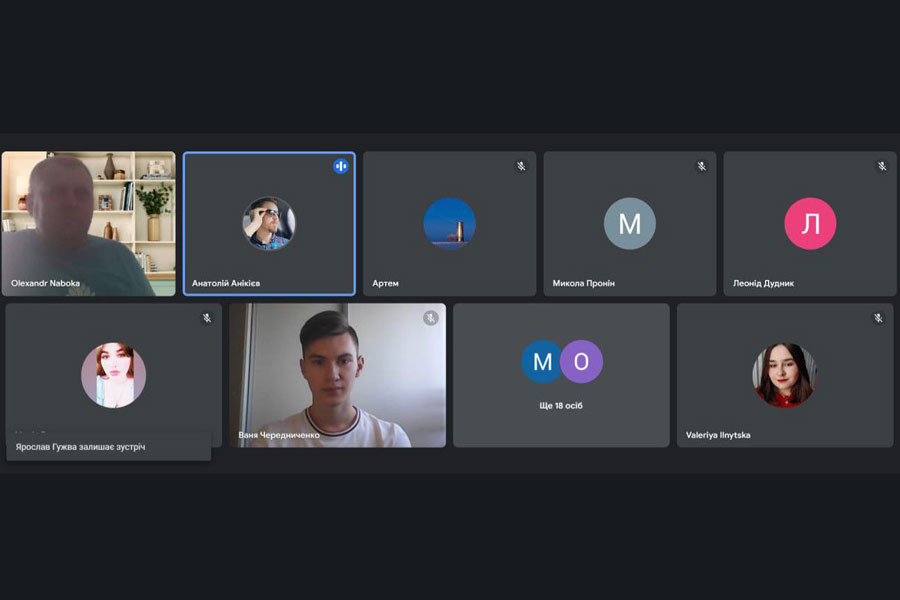
Task: Click the blue М avatar in the overflow tile
Action: [x=542, y=362]
